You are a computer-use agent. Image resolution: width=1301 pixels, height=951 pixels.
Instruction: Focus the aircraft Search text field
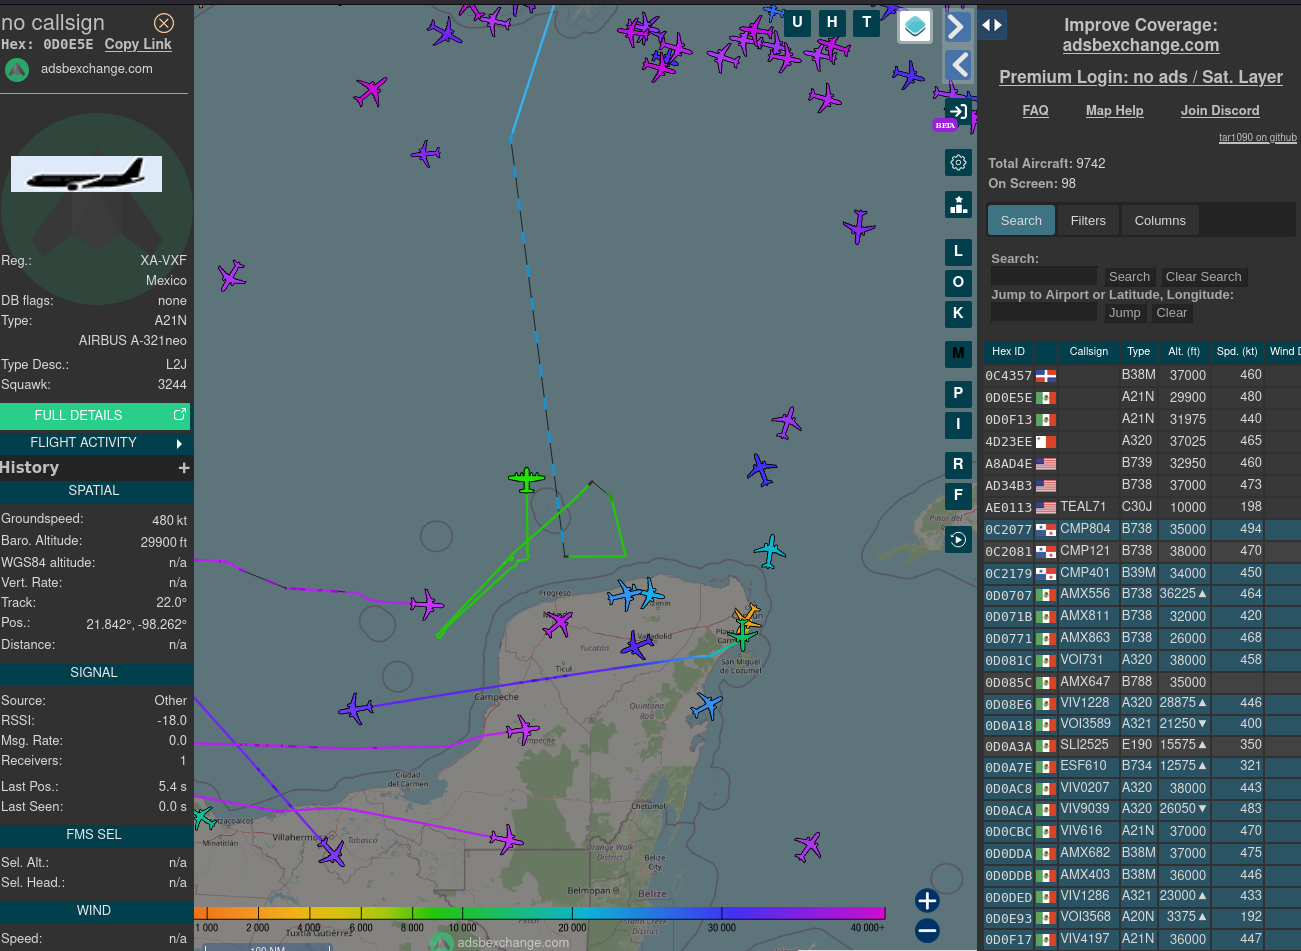(1044, 277)
